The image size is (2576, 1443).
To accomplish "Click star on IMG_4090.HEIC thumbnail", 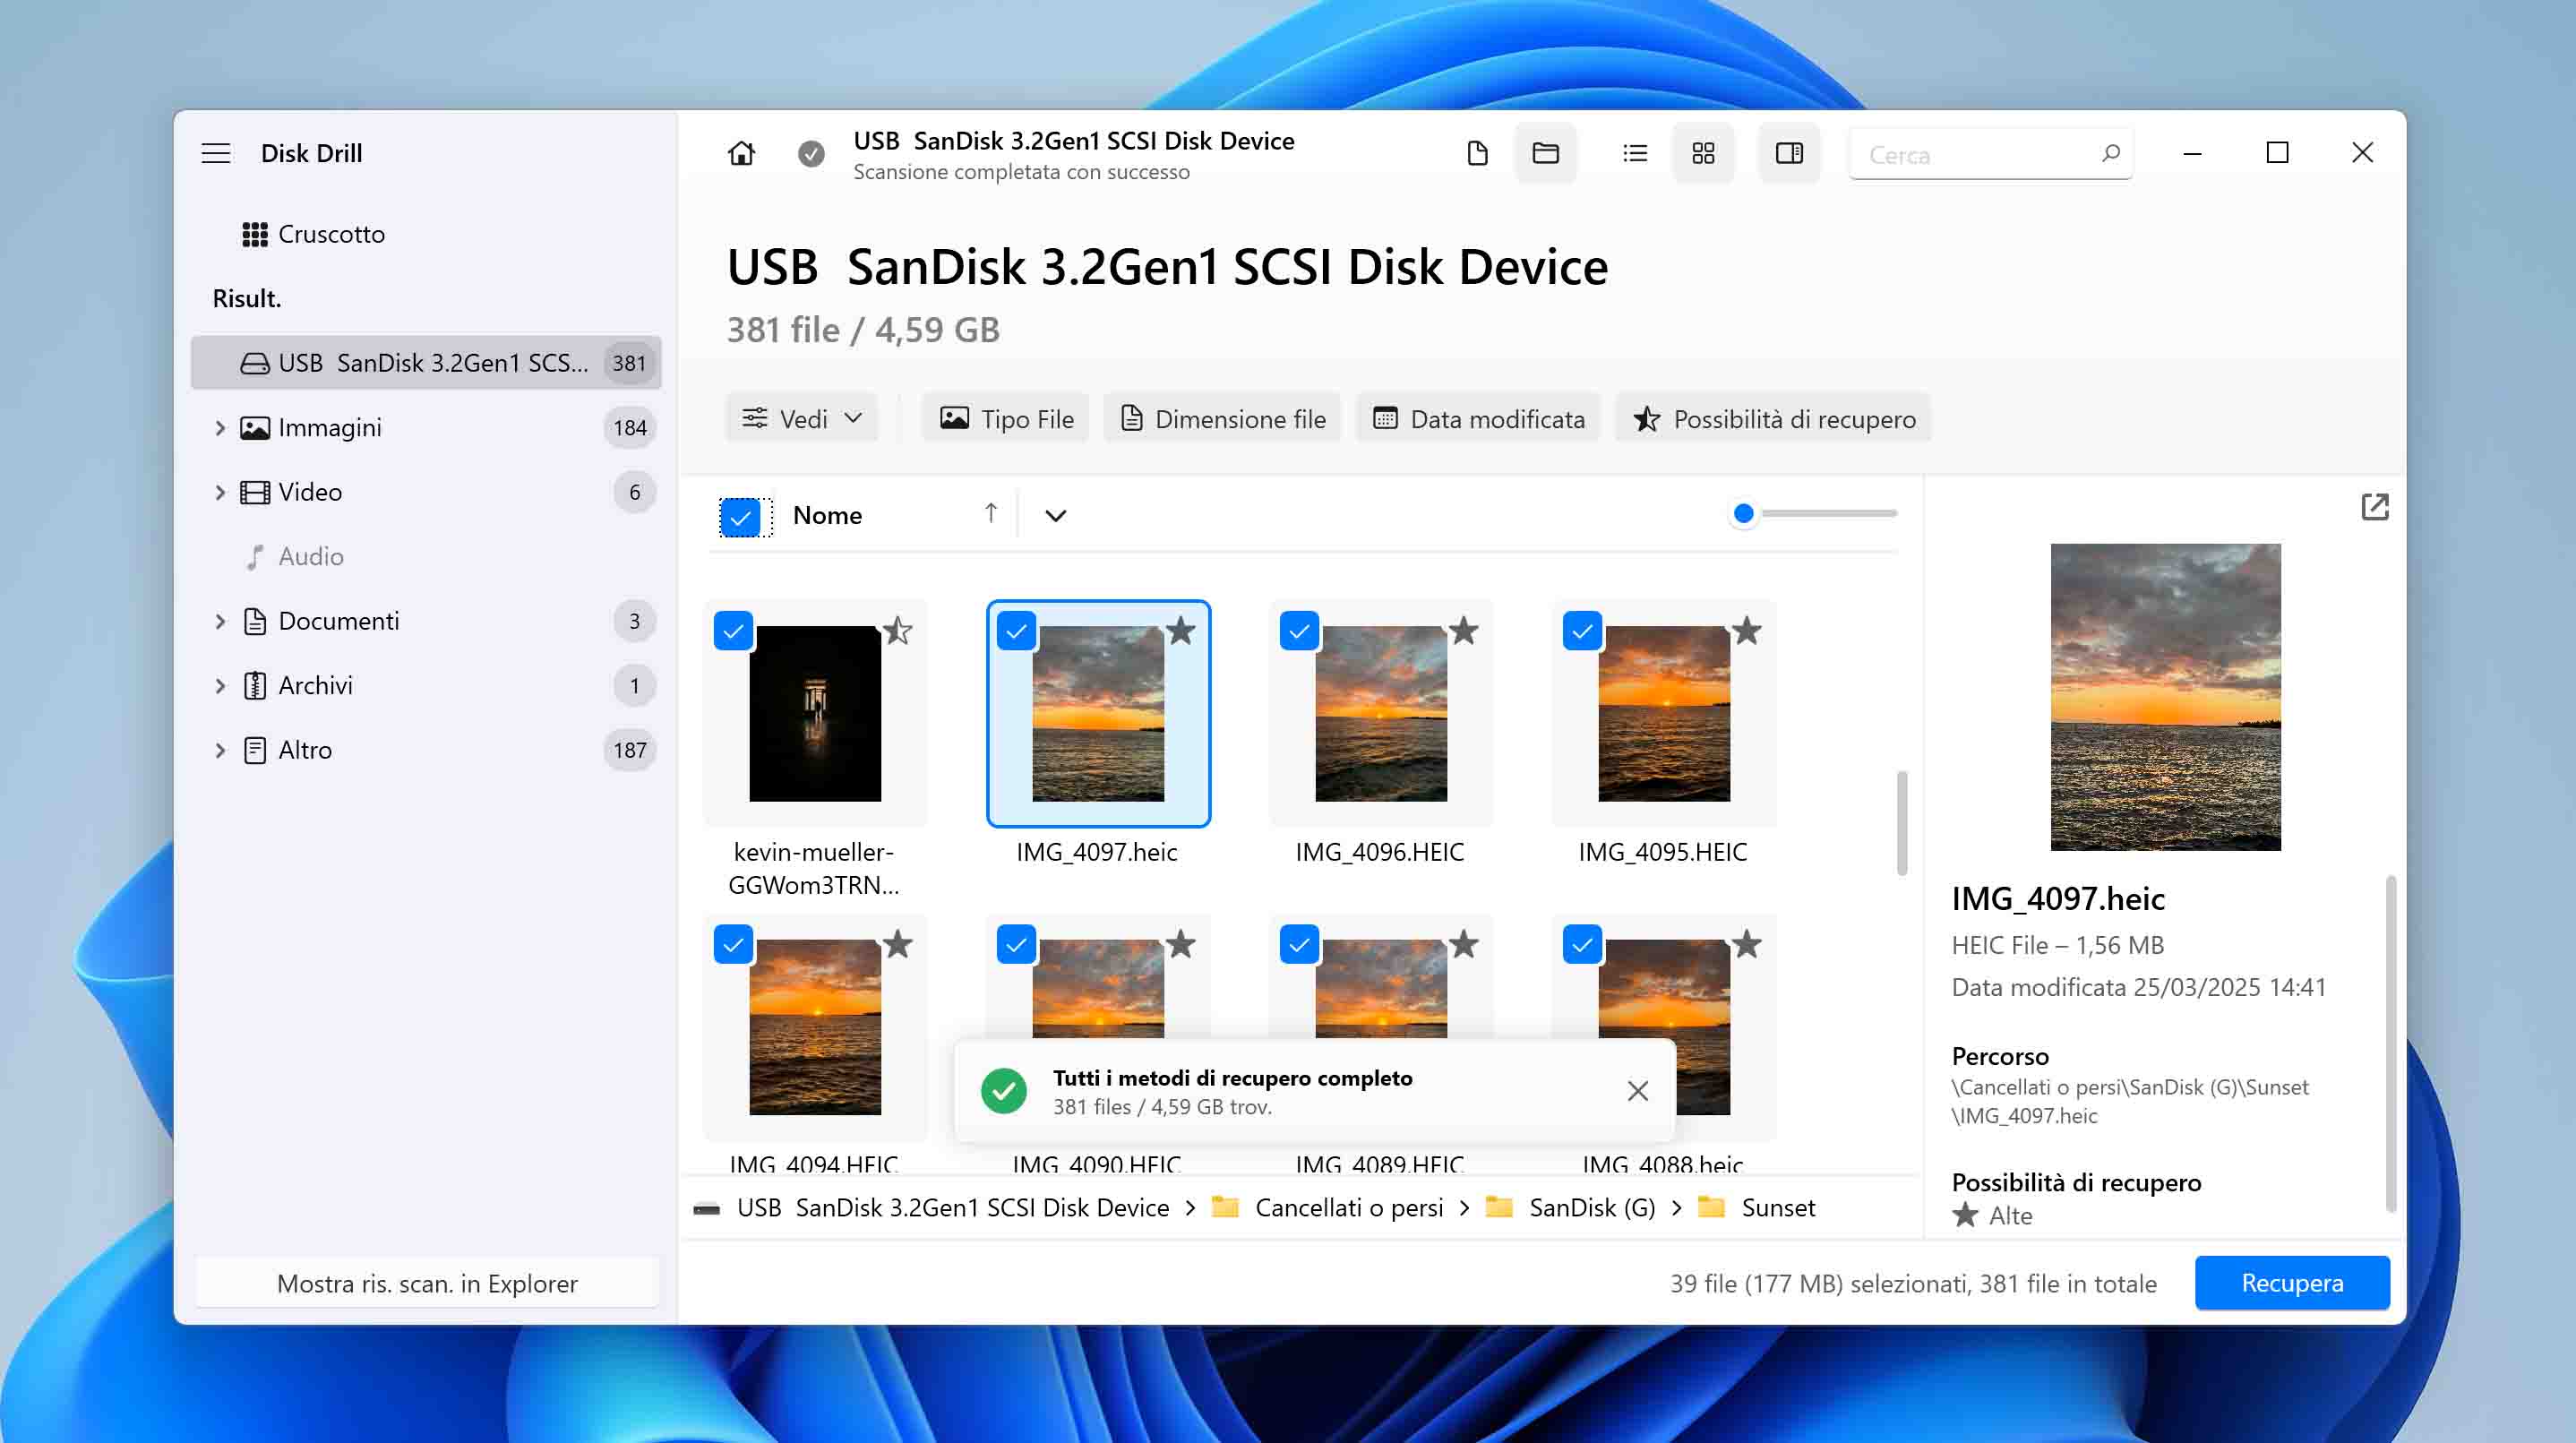I will [x=1180, y=944].
